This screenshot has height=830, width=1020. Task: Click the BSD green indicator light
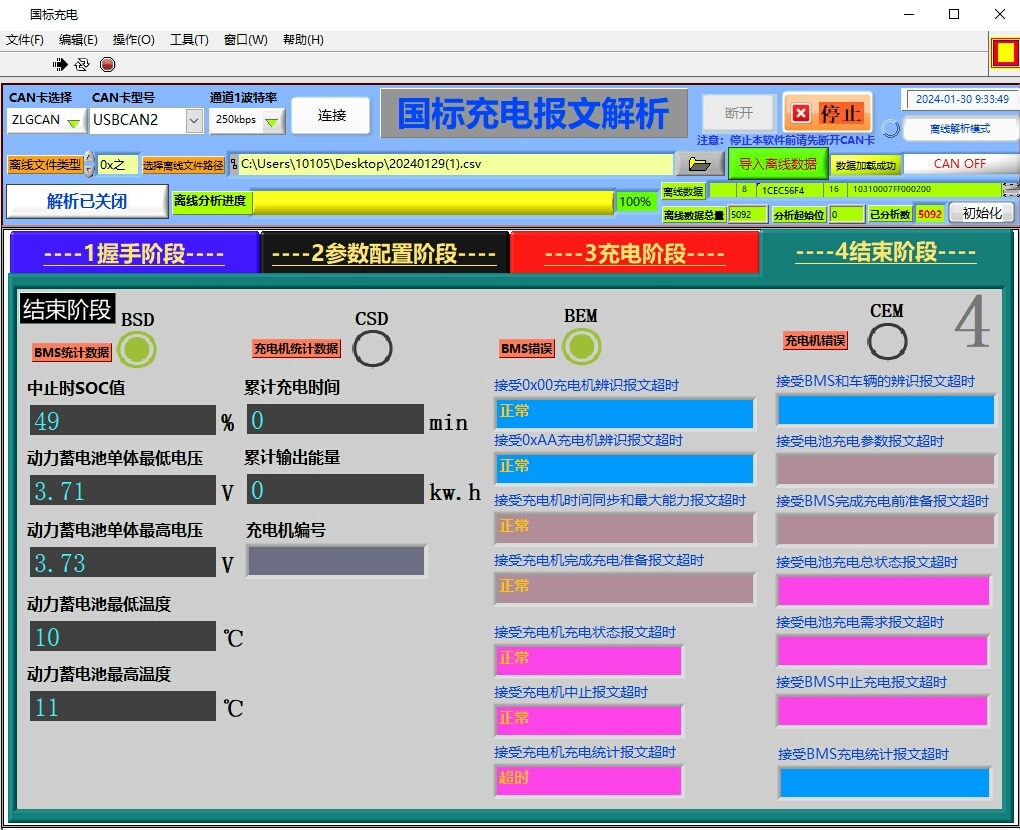click(x=137, y=349)
